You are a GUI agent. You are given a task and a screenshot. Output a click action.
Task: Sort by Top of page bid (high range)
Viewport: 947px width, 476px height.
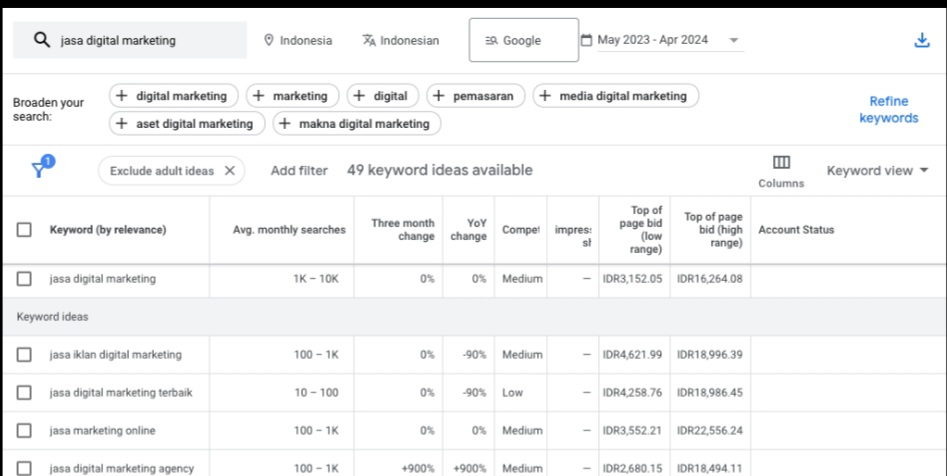coord(713,230)
